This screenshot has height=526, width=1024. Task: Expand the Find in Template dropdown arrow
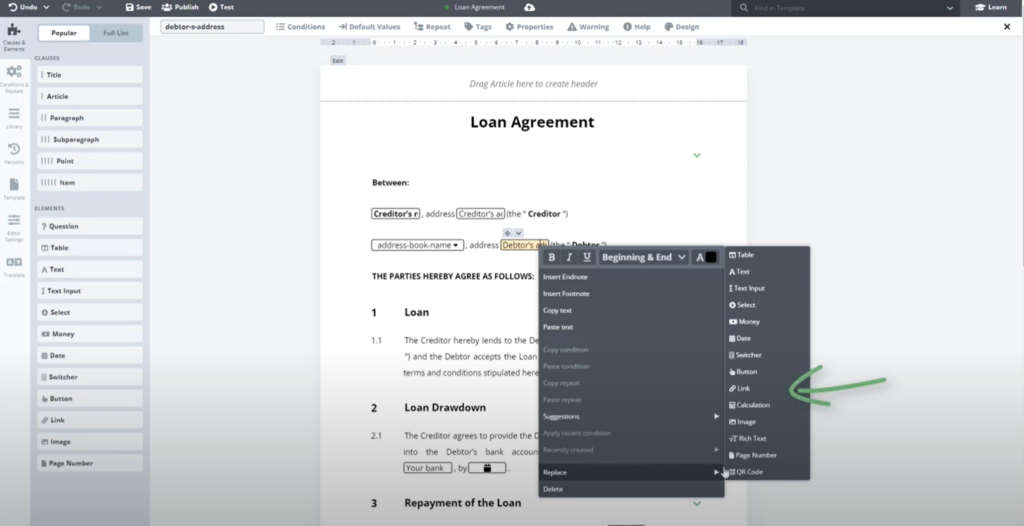click(950, 8)
